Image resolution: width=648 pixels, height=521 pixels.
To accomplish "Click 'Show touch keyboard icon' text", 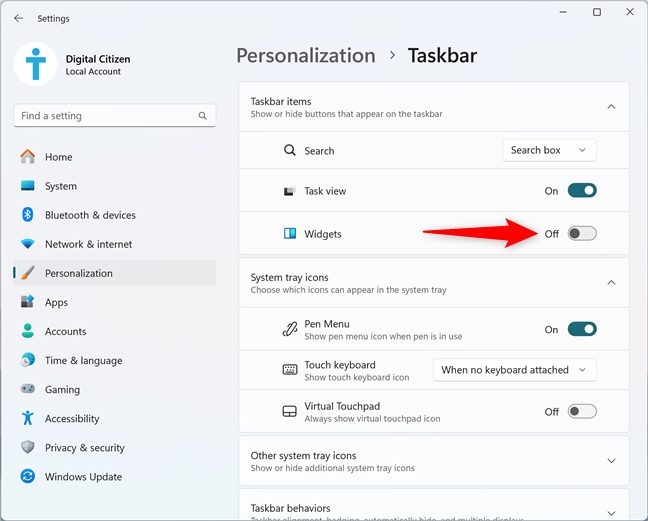I will 357,377.
